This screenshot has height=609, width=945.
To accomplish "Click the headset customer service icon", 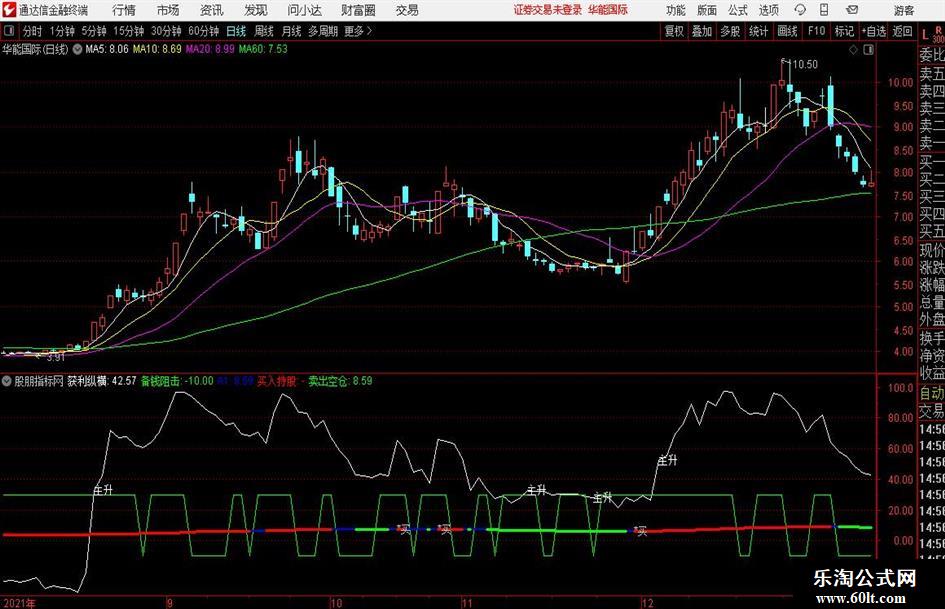I will coord(800,10).
